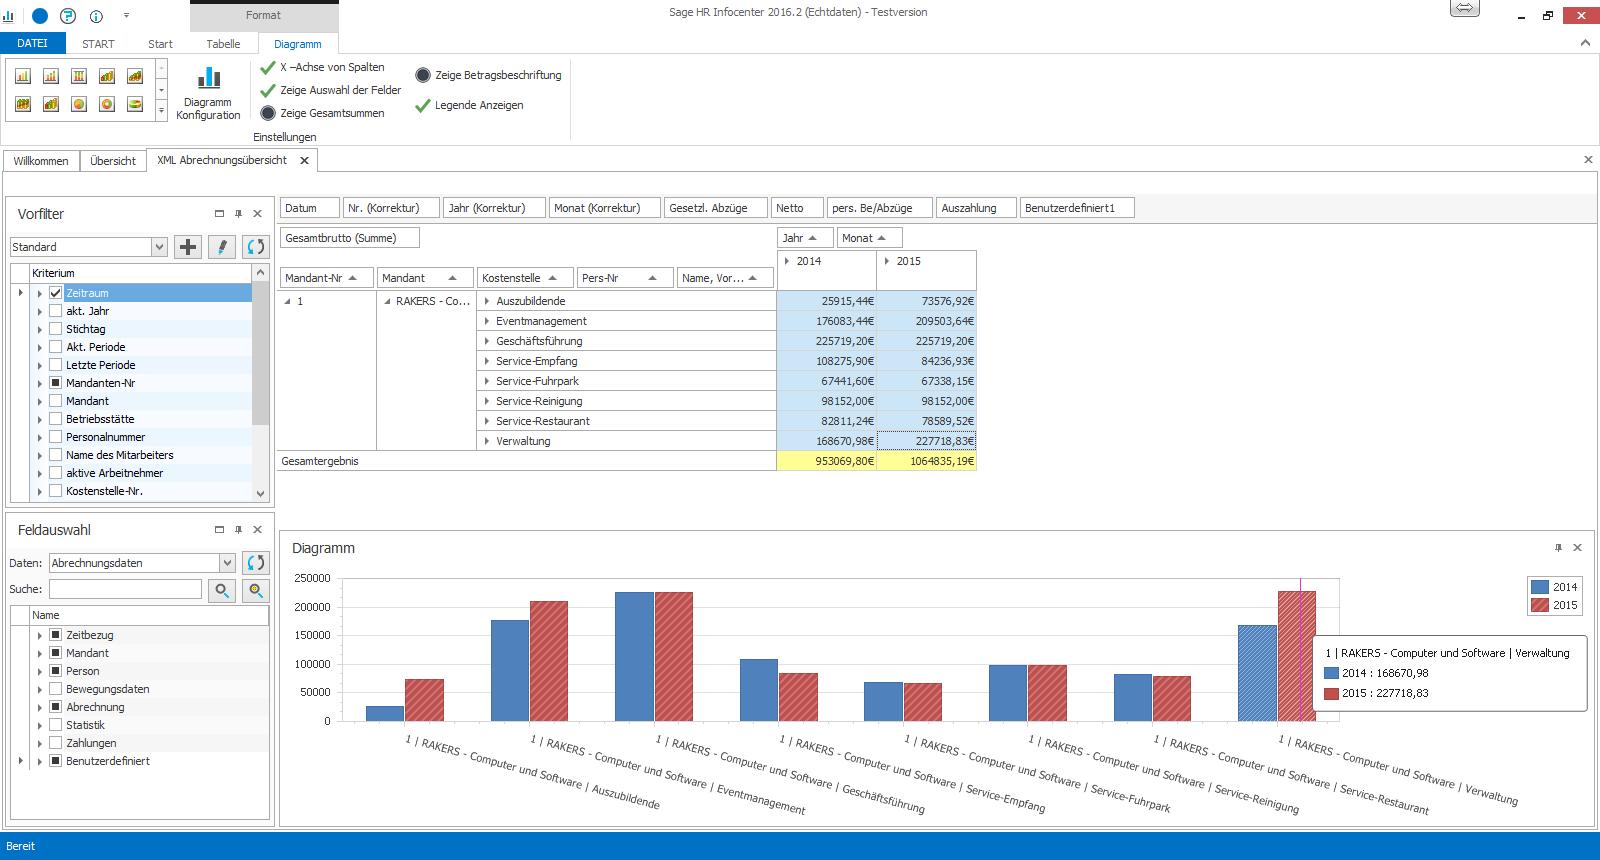The height and width of the screenshot is (860, 1600).
Task: Click the Auszahlung field button
Action: tap(975, 208)
